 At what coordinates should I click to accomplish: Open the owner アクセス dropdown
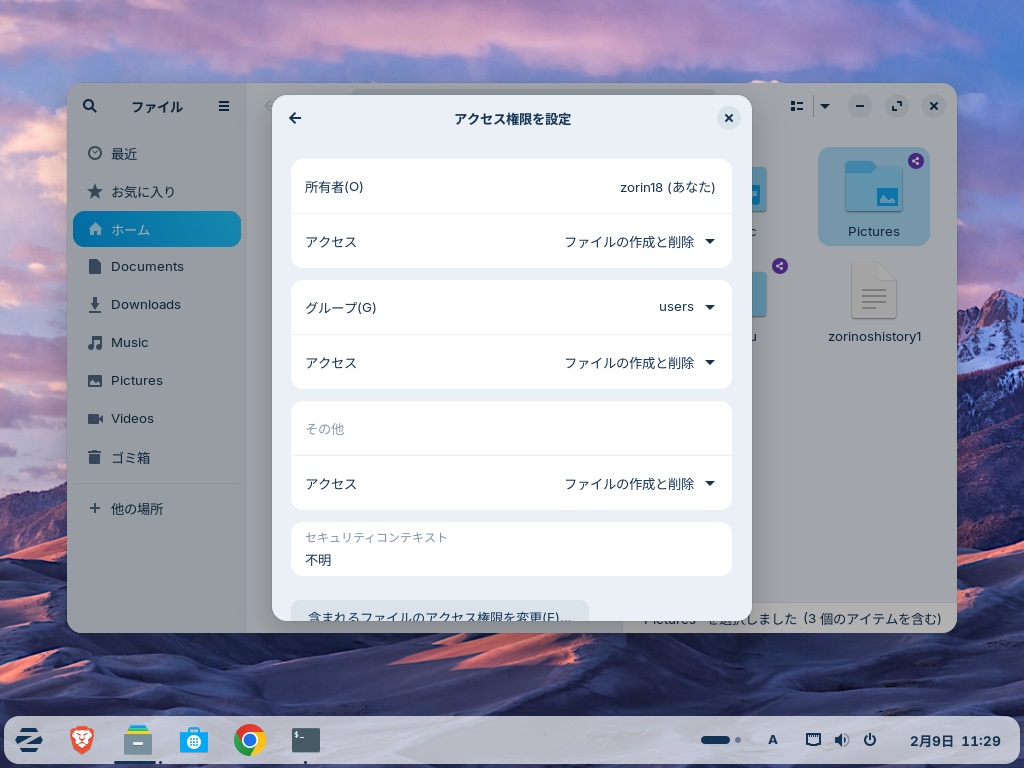pyautogui.click(x=639, y=242)
